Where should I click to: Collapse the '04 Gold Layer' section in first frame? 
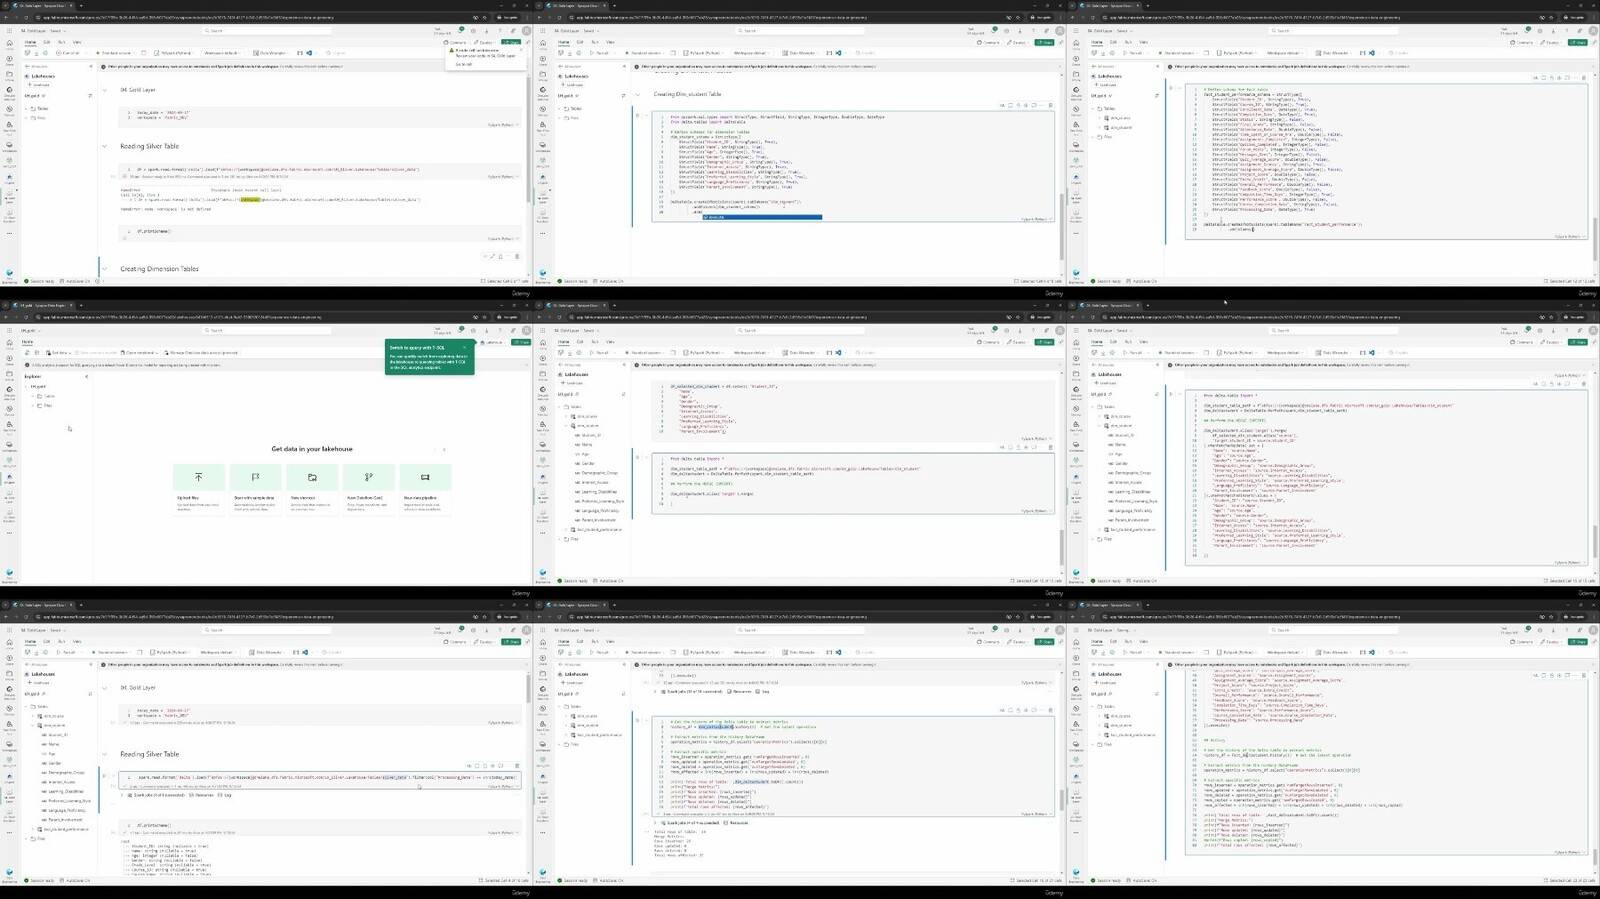[104, 90]
